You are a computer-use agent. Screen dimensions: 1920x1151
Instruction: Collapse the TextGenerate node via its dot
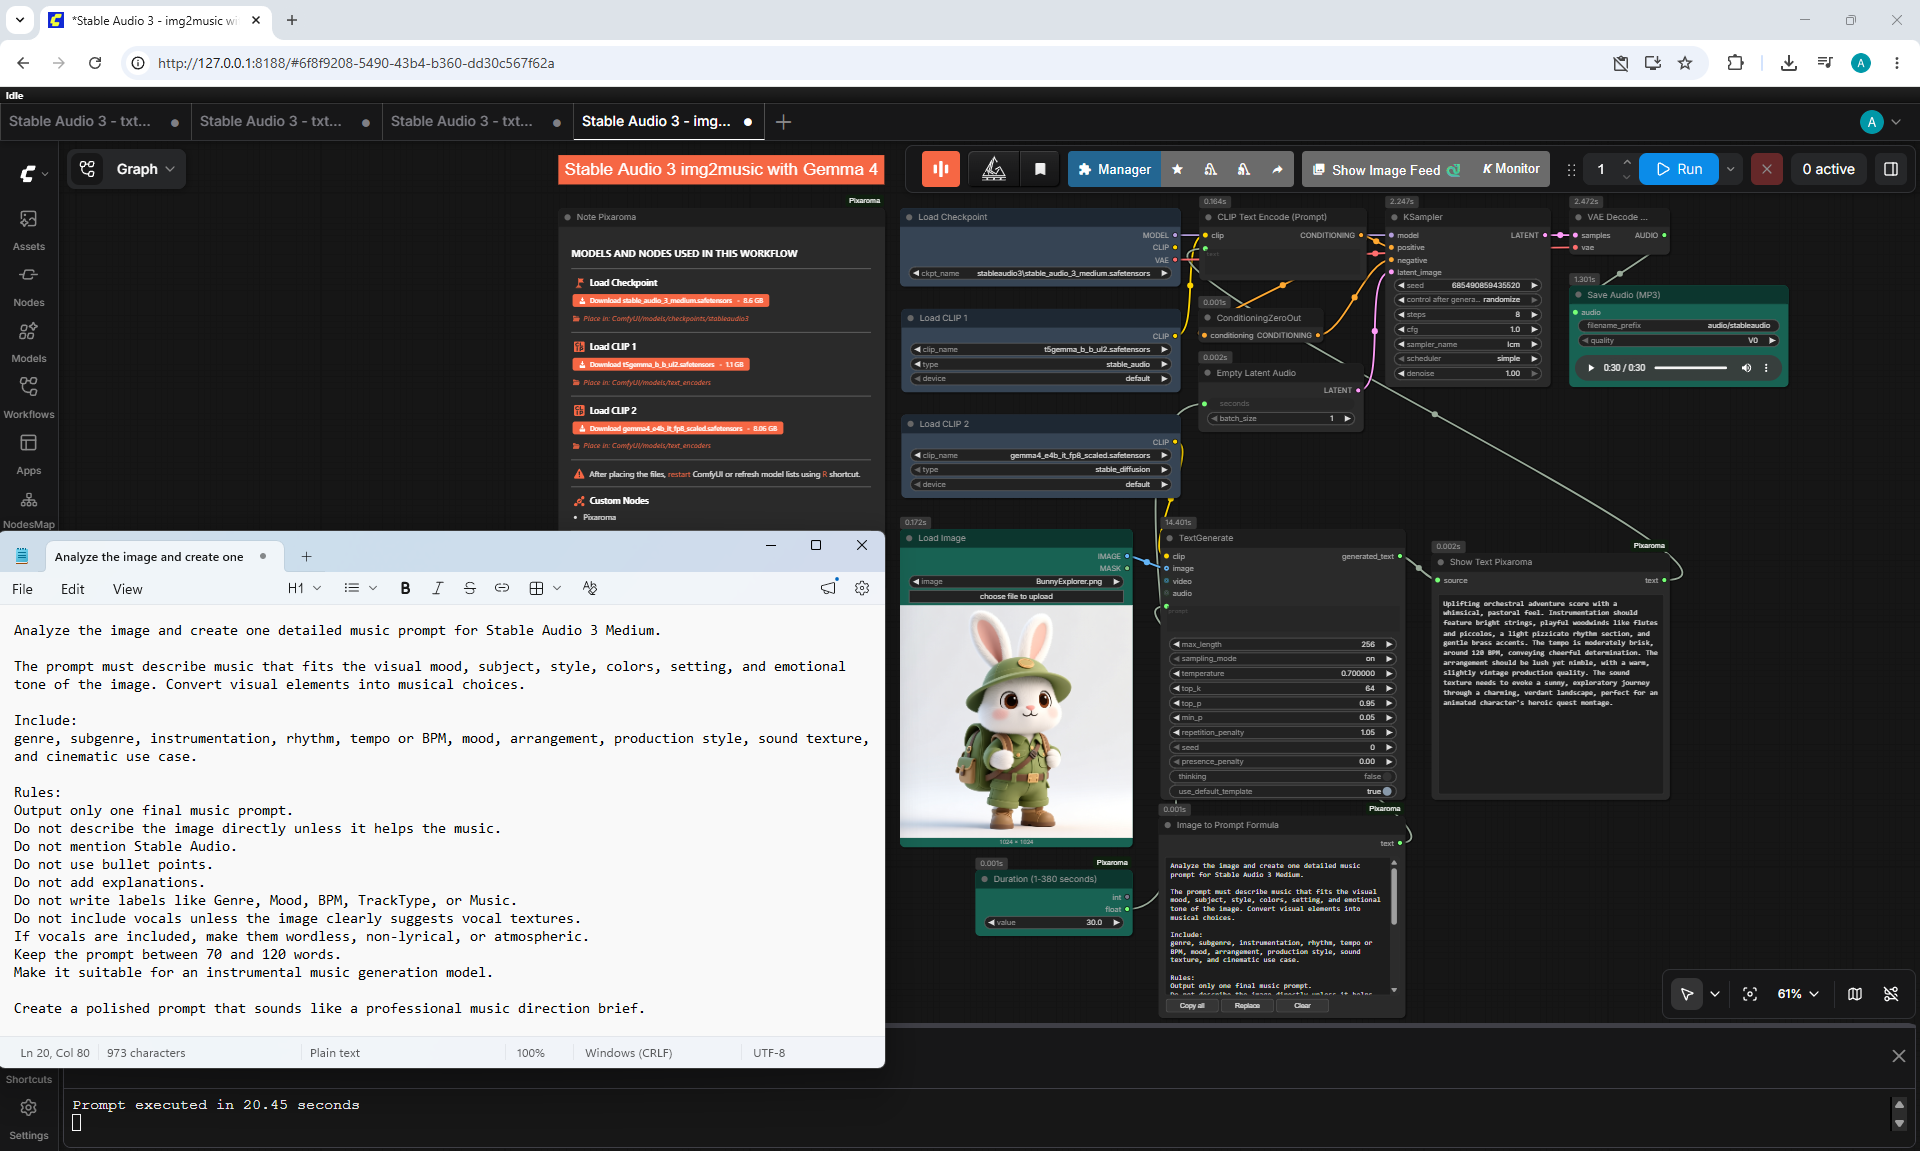1169,538
